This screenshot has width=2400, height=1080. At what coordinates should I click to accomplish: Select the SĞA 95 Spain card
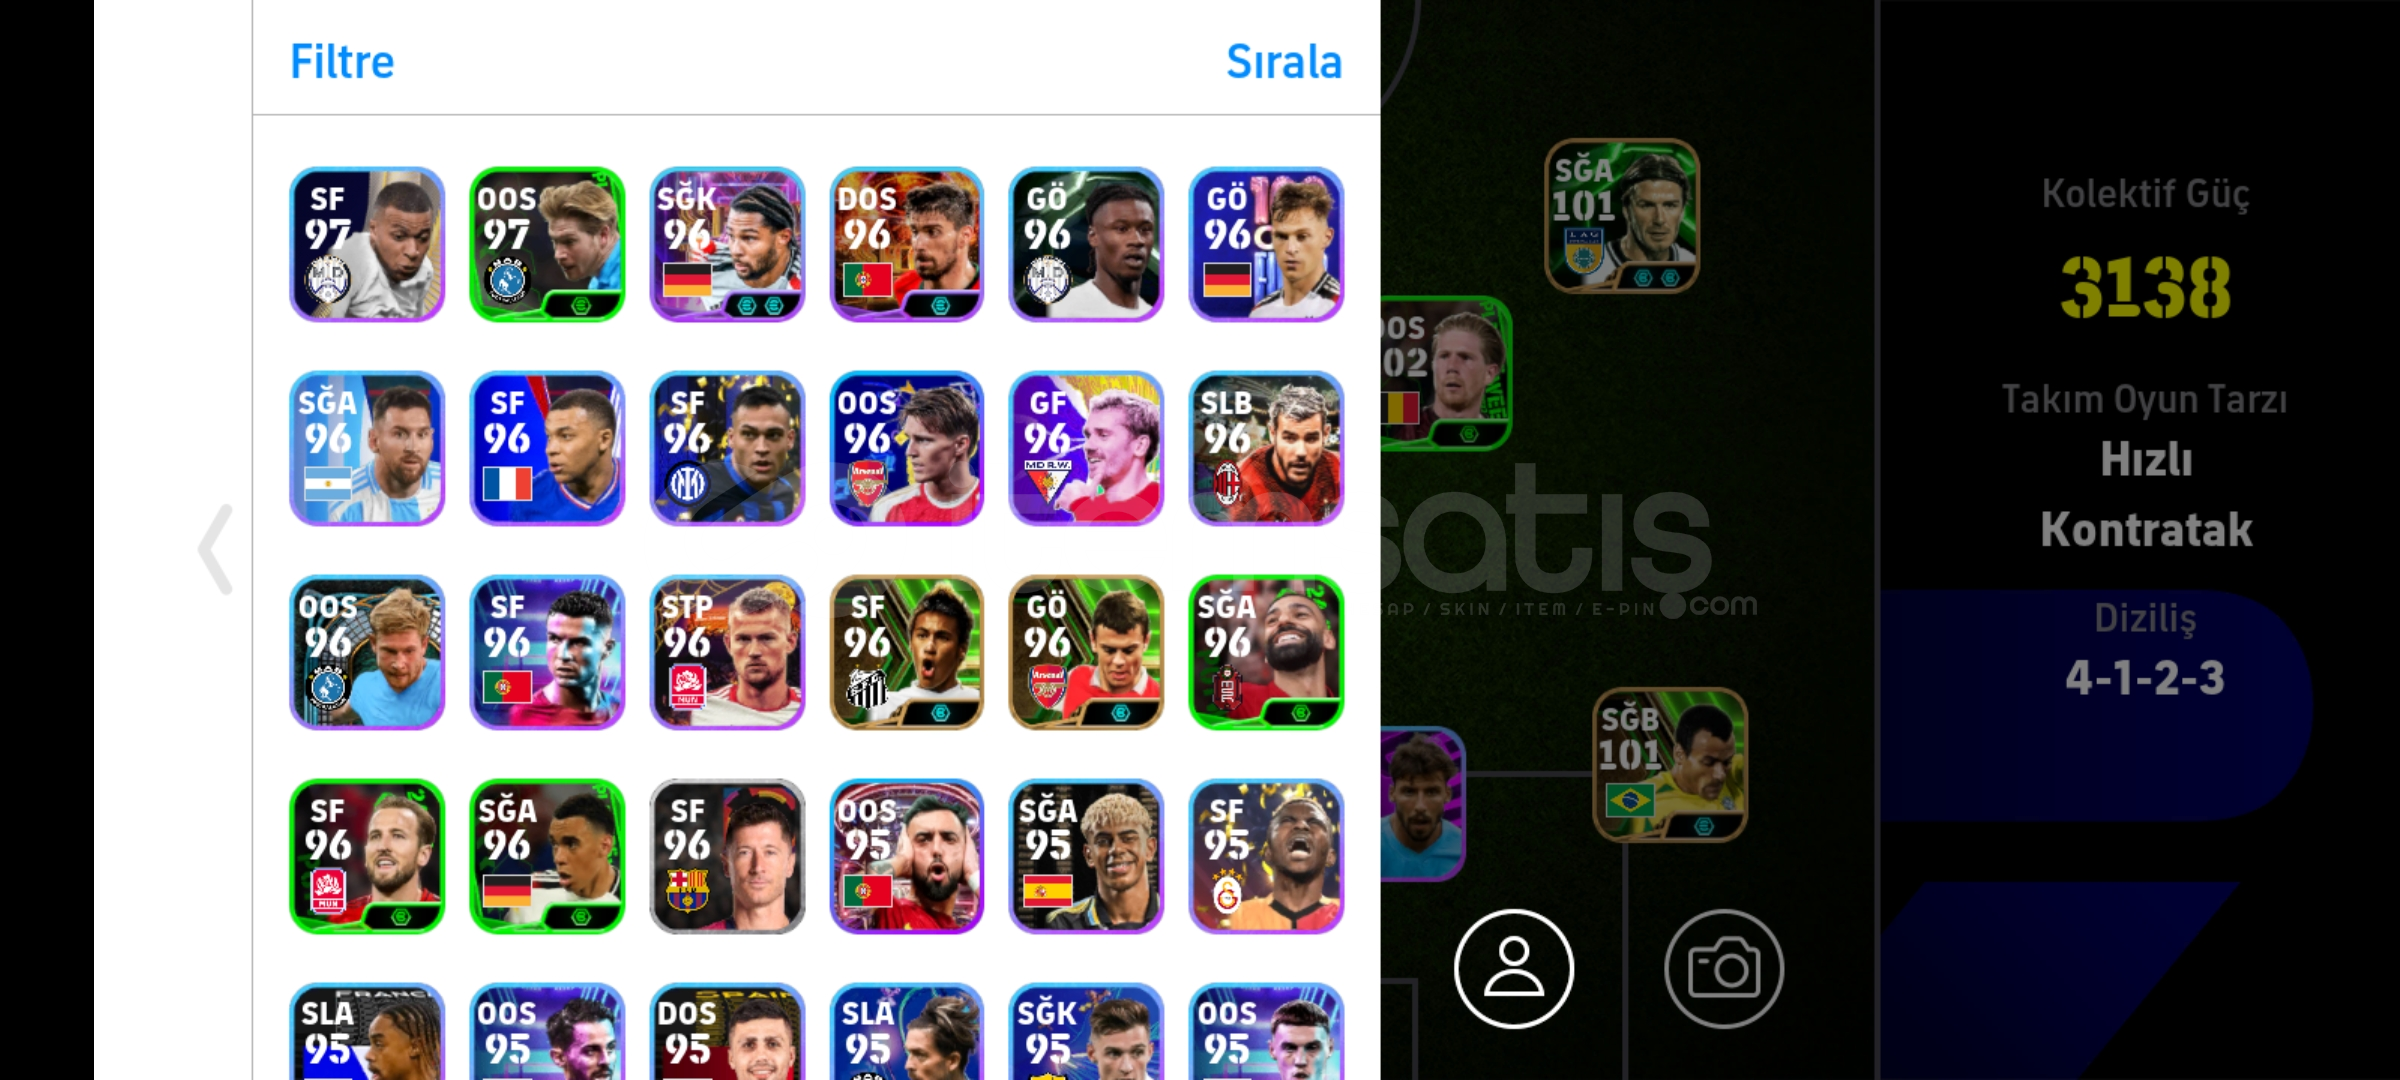(x=1086, y=856)
